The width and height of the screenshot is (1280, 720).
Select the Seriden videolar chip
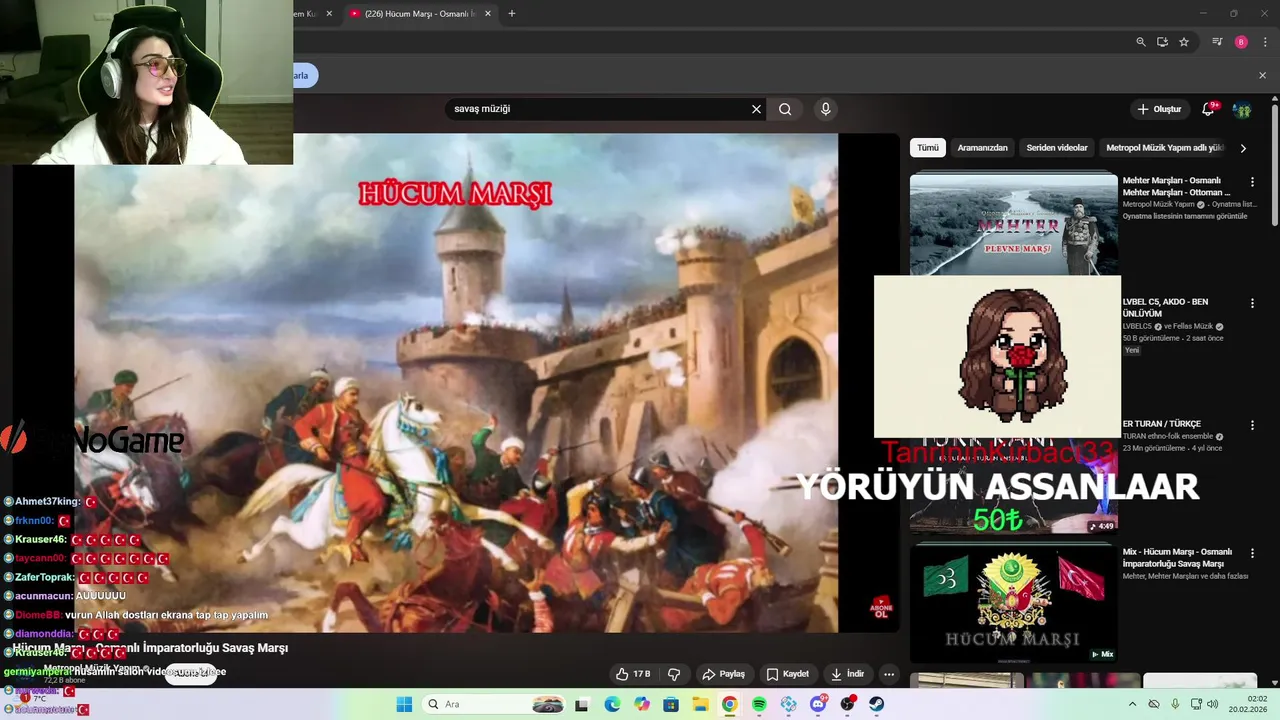1056,148
